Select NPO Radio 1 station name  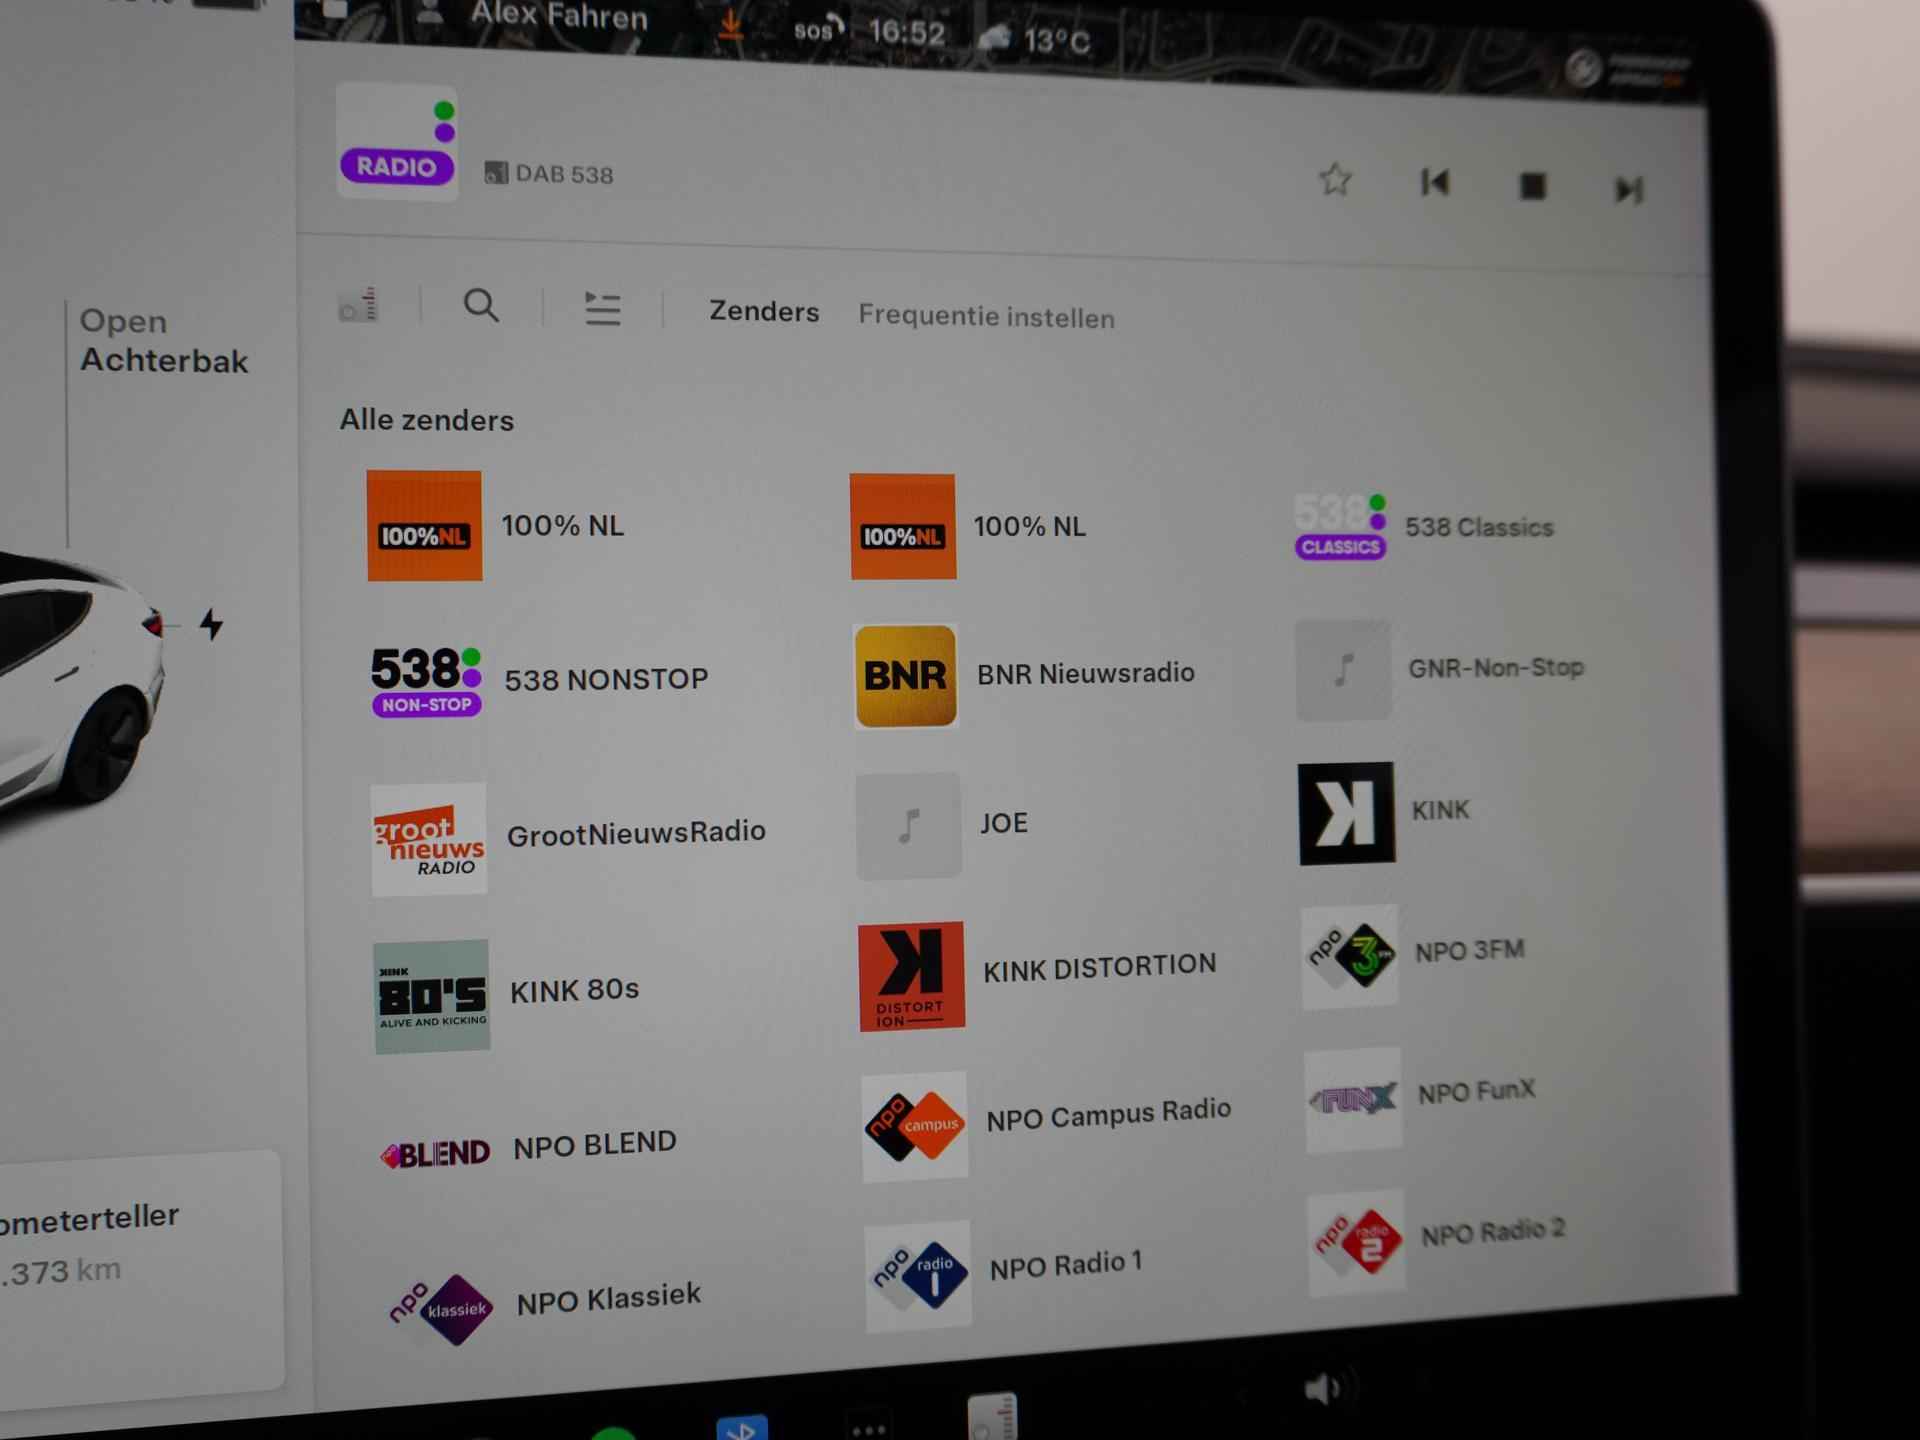click(x=1066, y=1265)
